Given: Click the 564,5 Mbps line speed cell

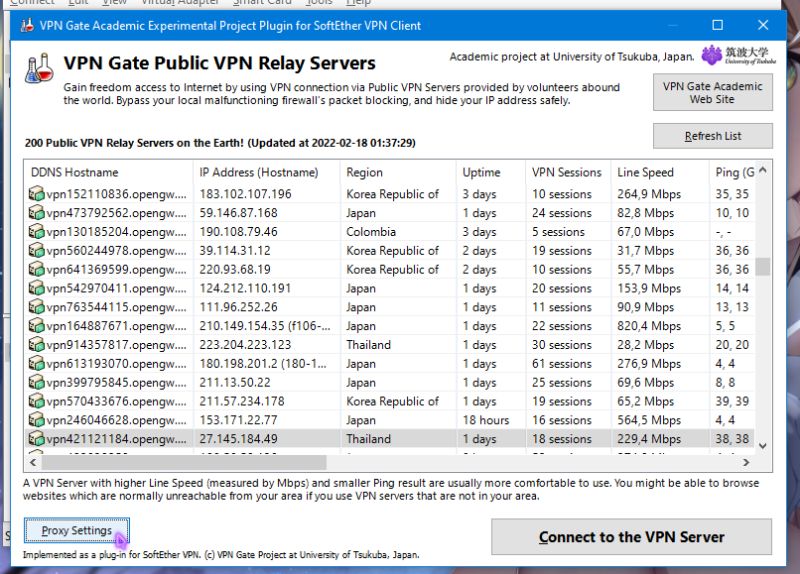Looking at the screenshot, I should tap(649, 420).
